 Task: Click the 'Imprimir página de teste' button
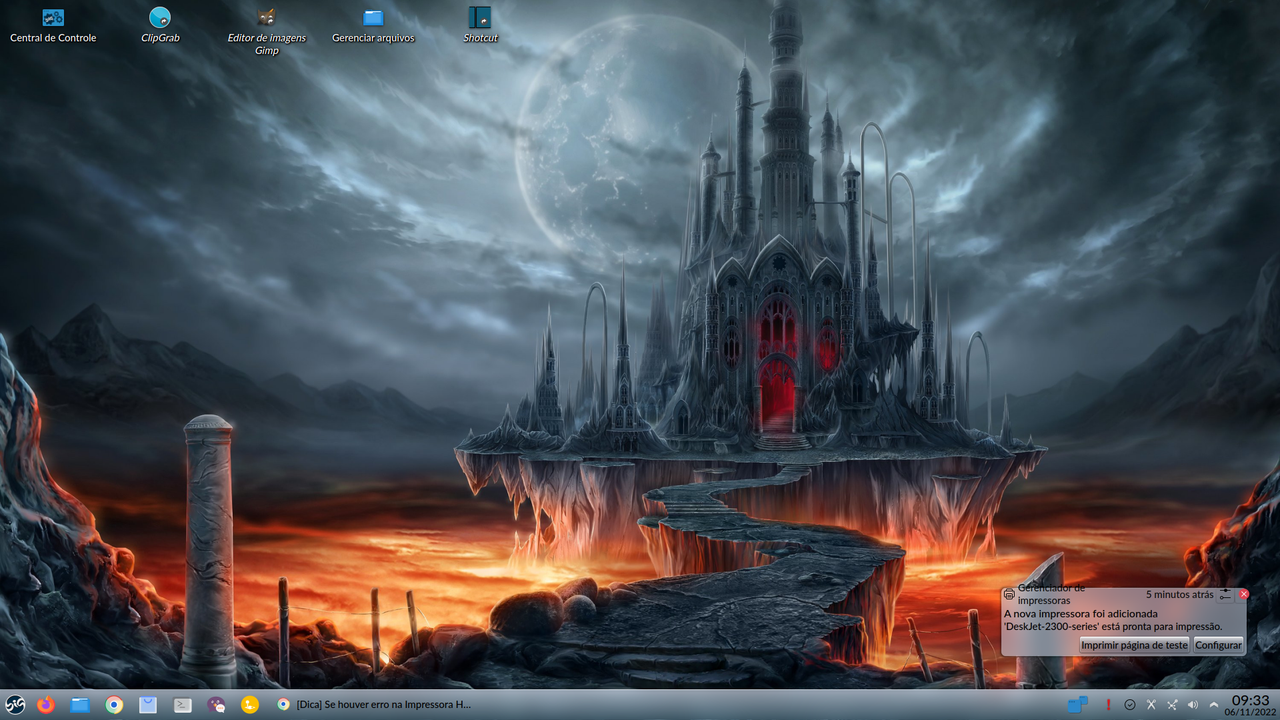tap(1133, 645)
